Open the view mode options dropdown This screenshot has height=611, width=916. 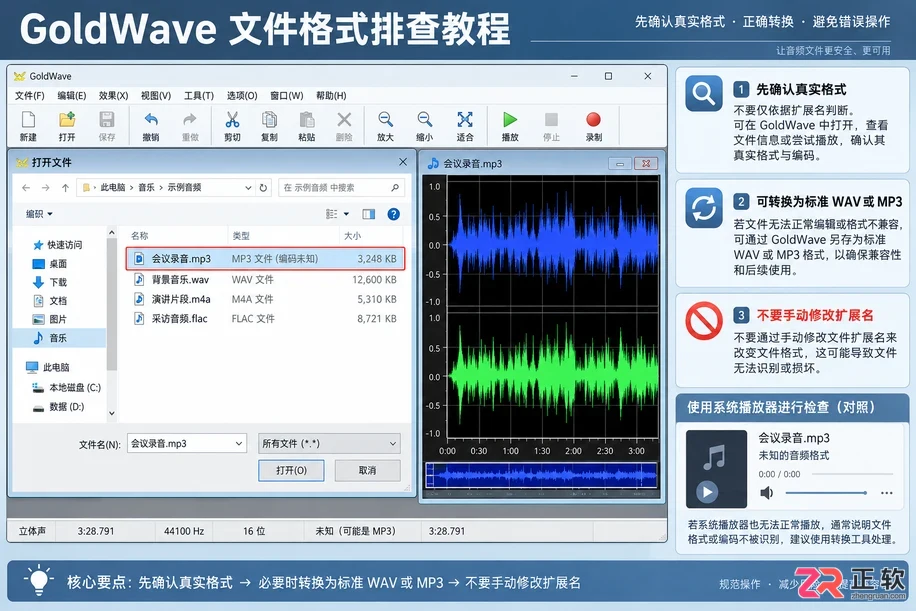pyautogui.click(x=346, y=214)
